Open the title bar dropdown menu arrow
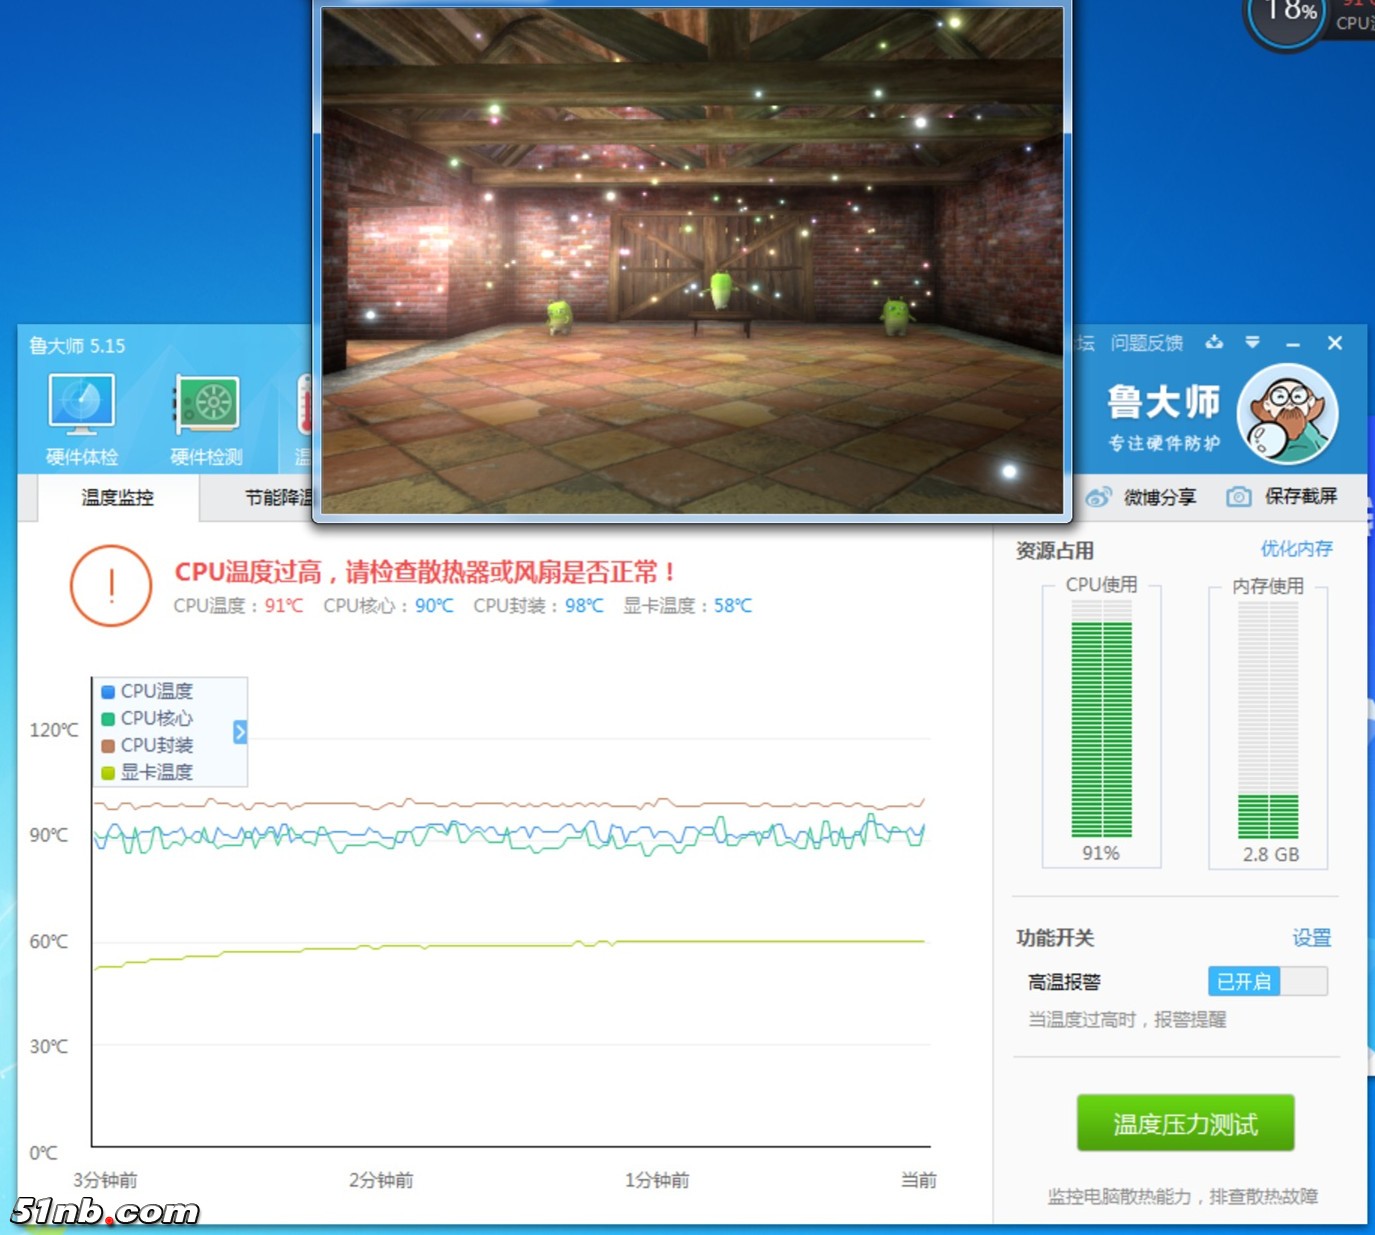1375x1235 pixels. coord(1252,343)
